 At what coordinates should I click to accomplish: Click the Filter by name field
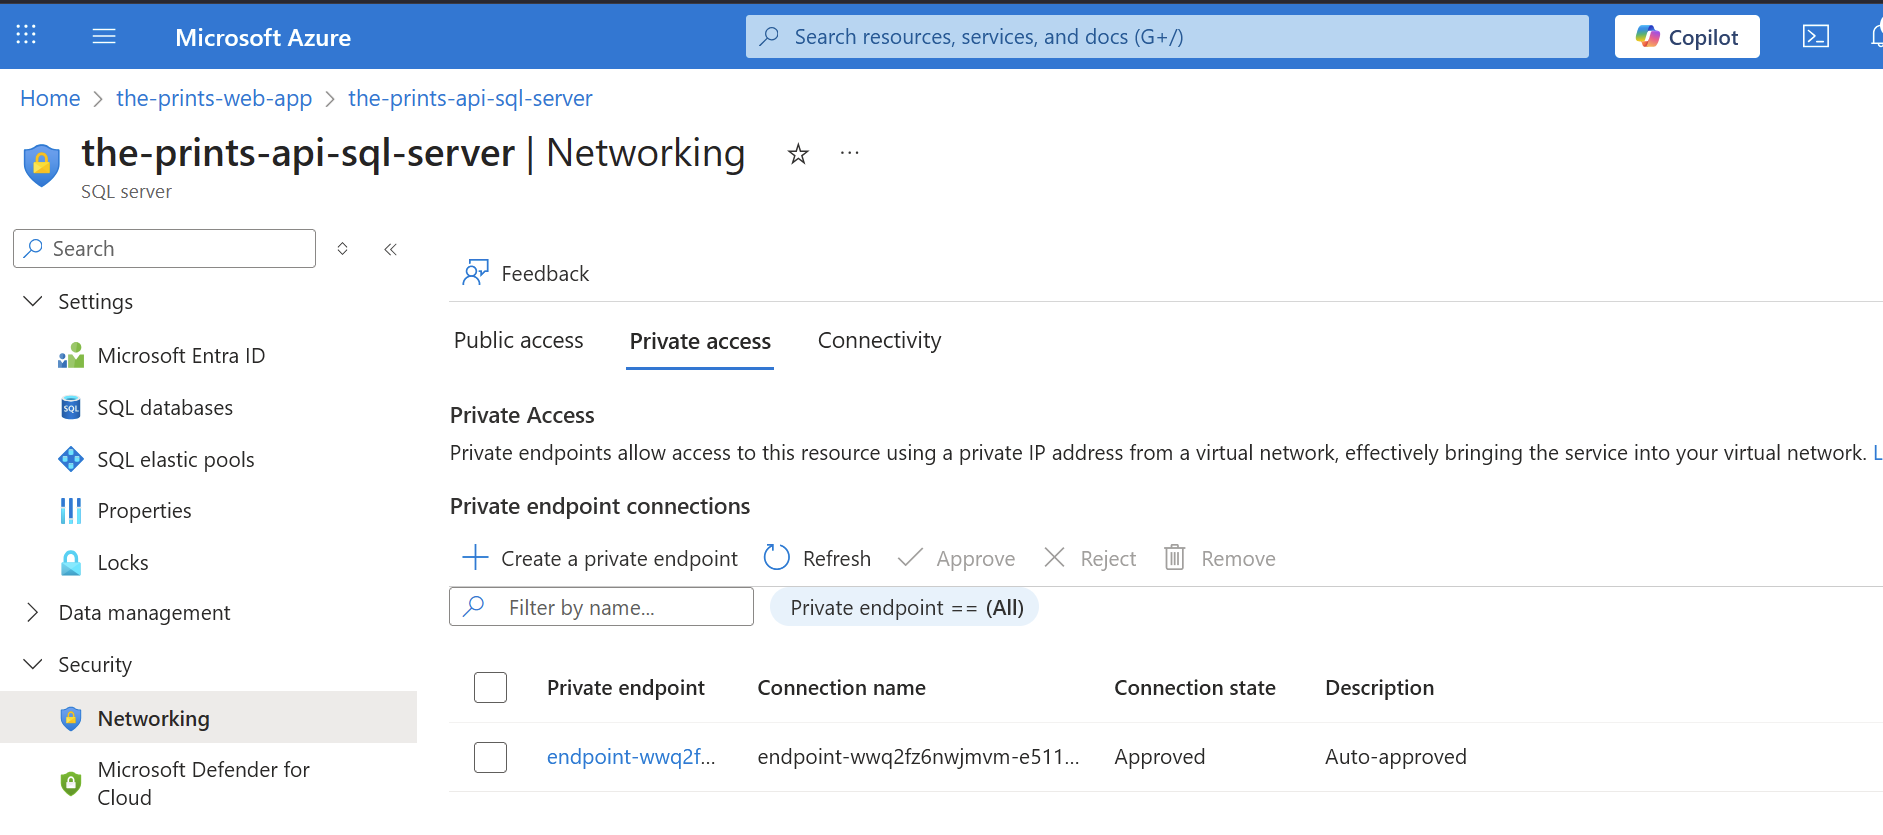click(x=601, y=607)
